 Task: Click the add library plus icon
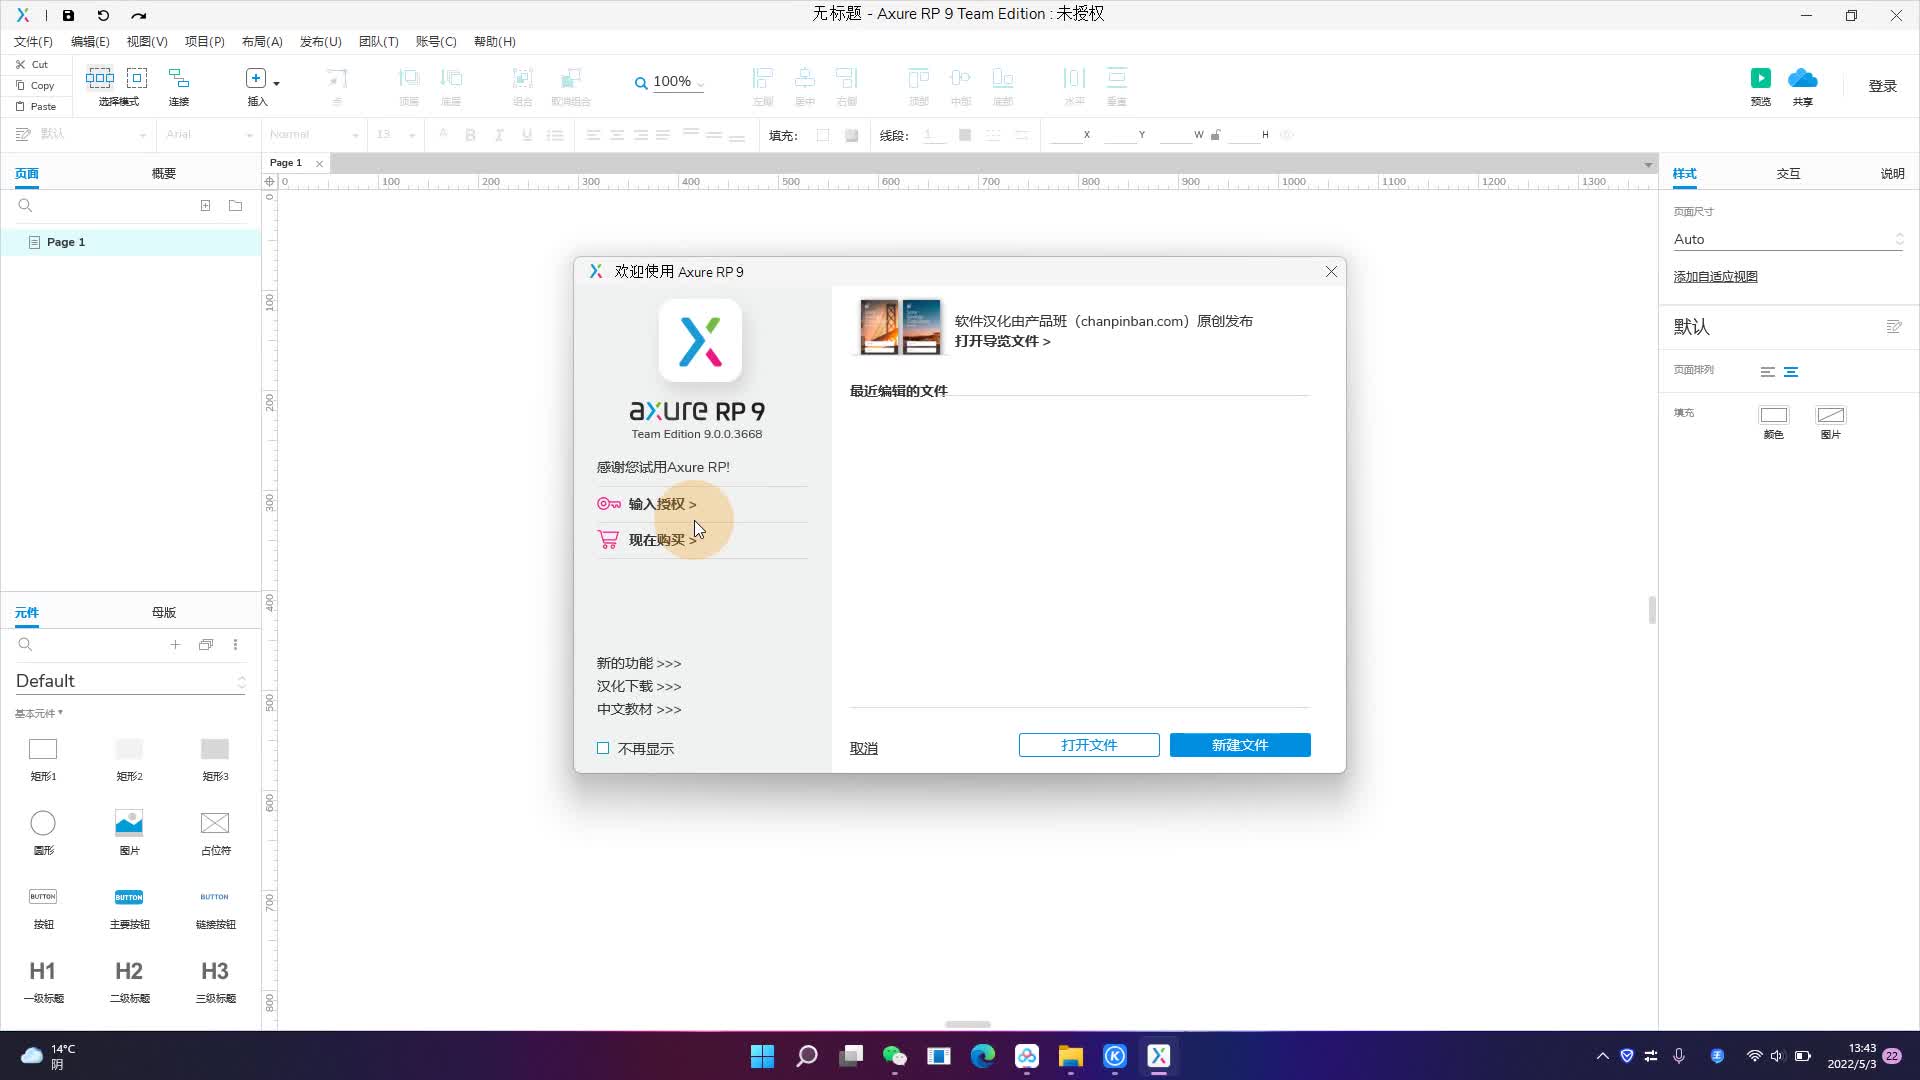coord(175,644)
